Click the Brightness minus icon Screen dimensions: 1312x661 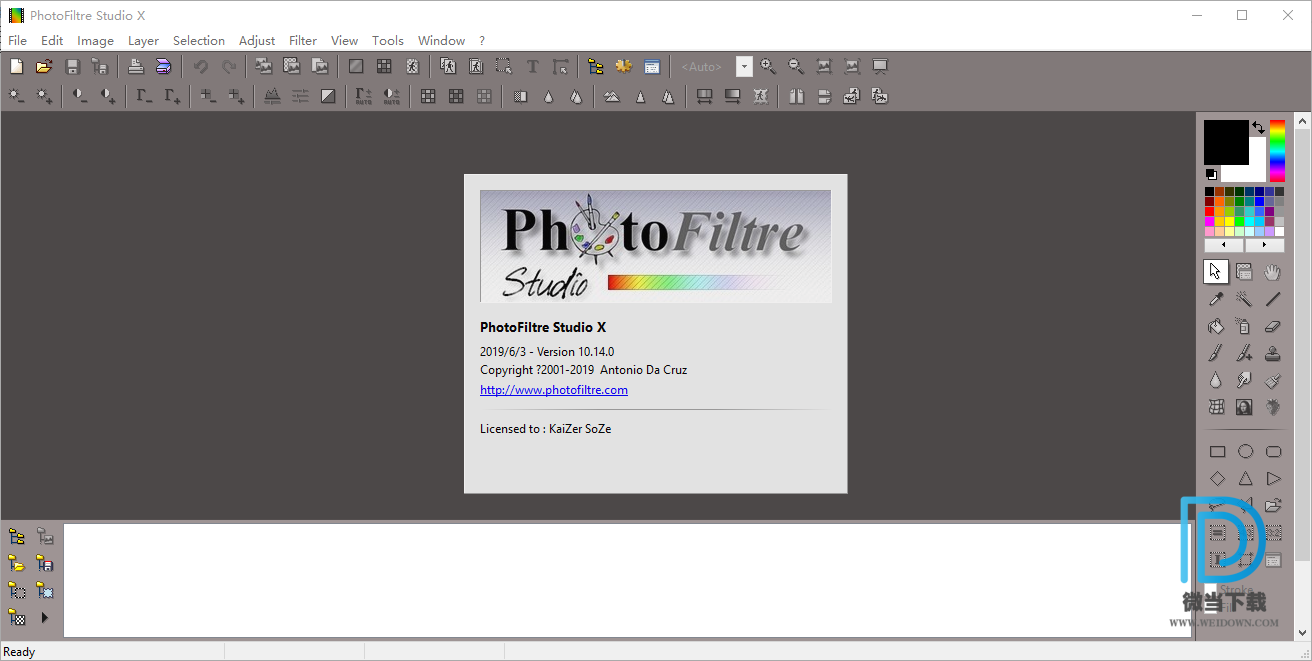pyautogui.click(x=16, y=97)
